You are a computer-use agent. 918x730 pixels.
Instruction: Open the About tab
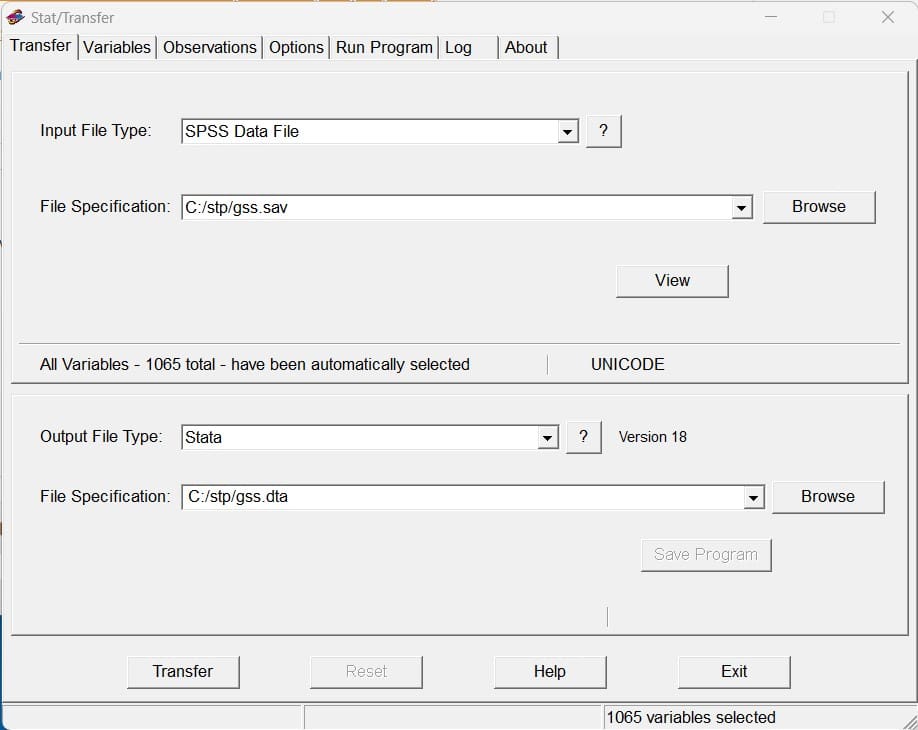click(x=526, y=47)
